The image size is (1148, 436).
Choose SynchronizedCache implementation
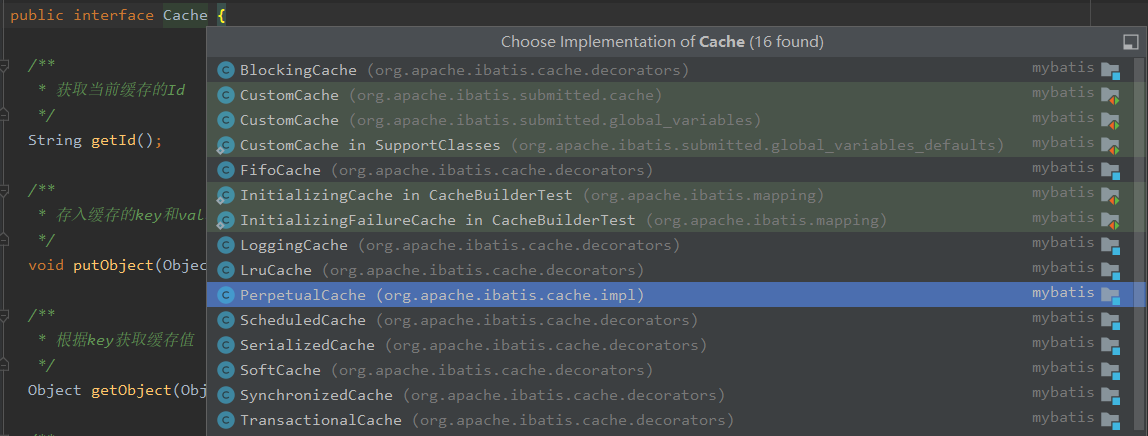[316, 395]
